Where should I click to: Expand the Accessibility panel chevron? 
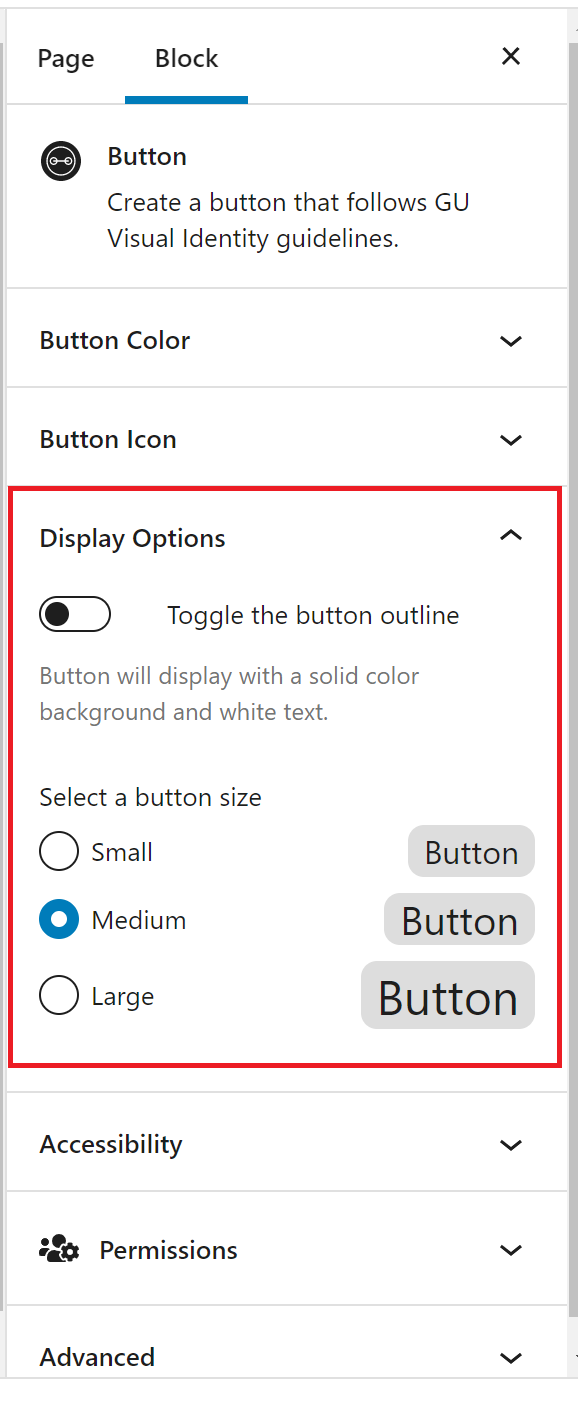pos(511,1145)
